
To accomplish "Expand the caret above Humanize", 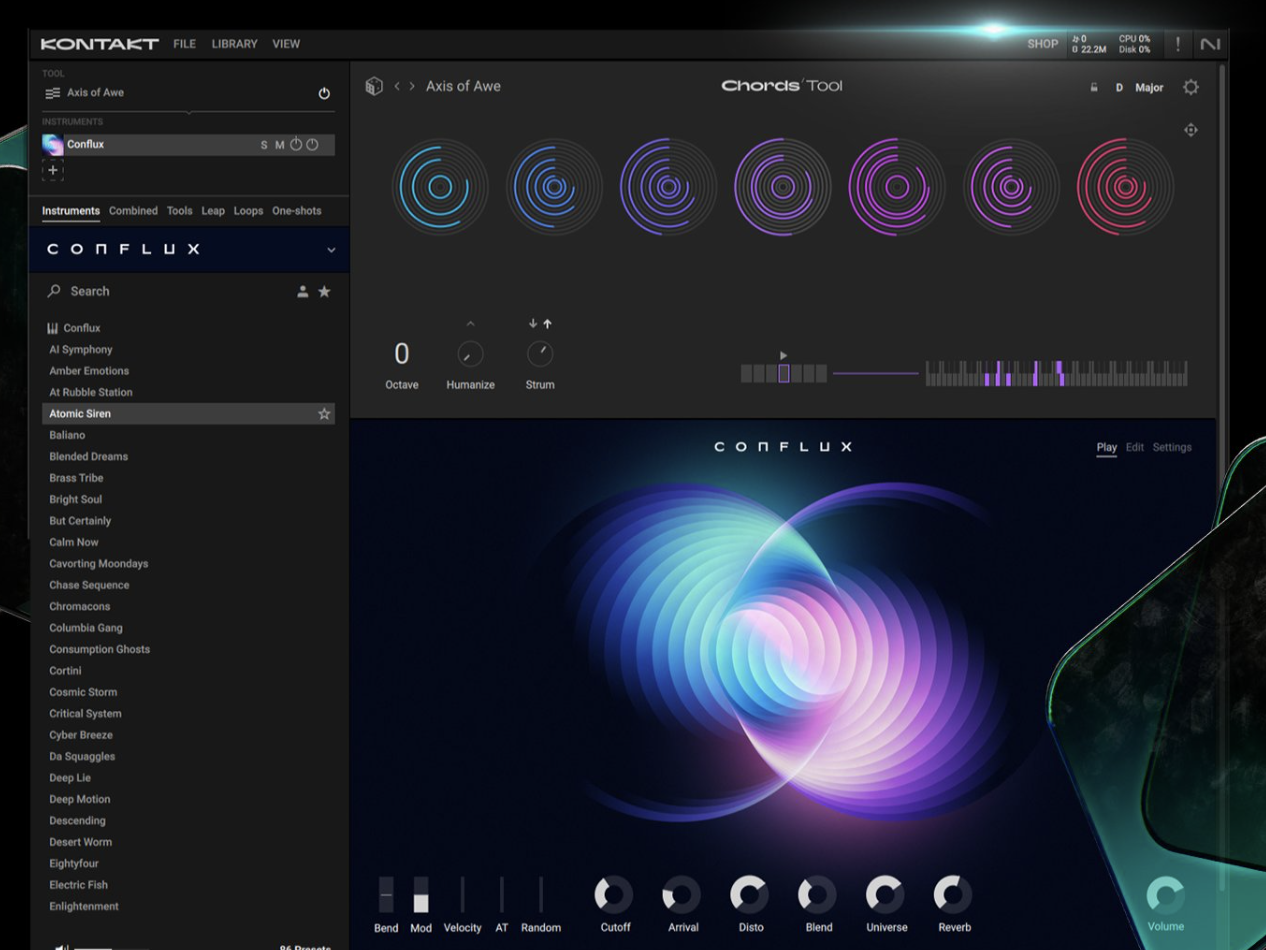I will (470, 324).
